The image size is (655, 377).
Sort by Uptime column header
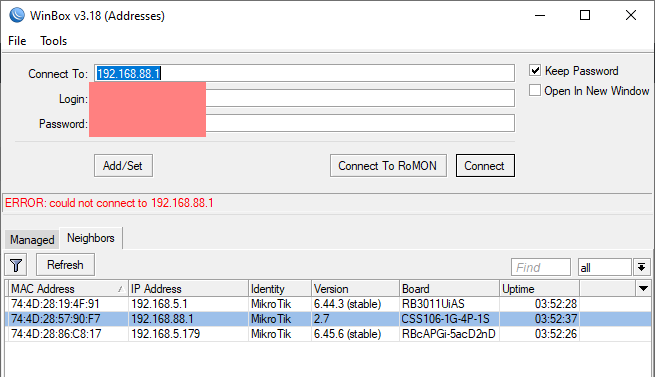(539, 289)
